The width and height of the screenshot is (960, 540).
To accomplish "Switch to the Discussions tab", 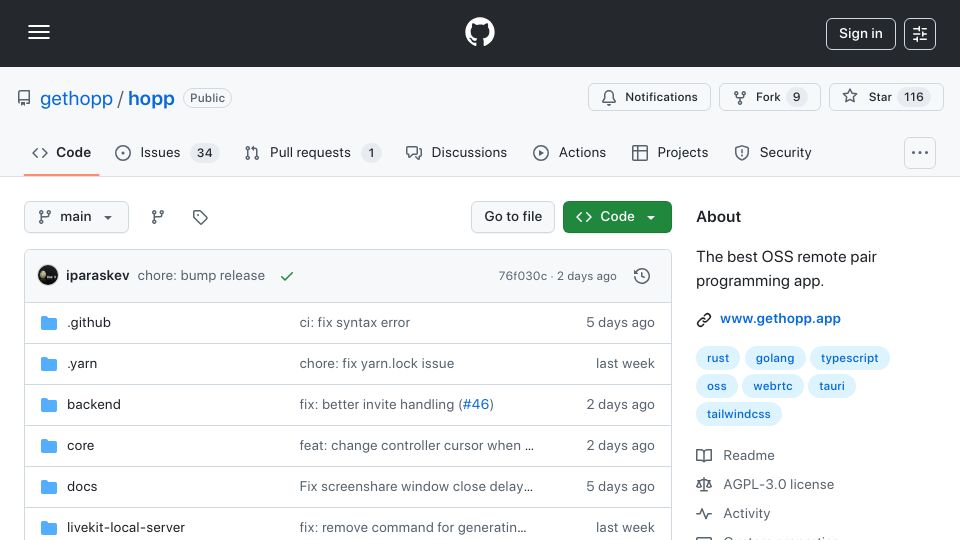I will (456, 152).
